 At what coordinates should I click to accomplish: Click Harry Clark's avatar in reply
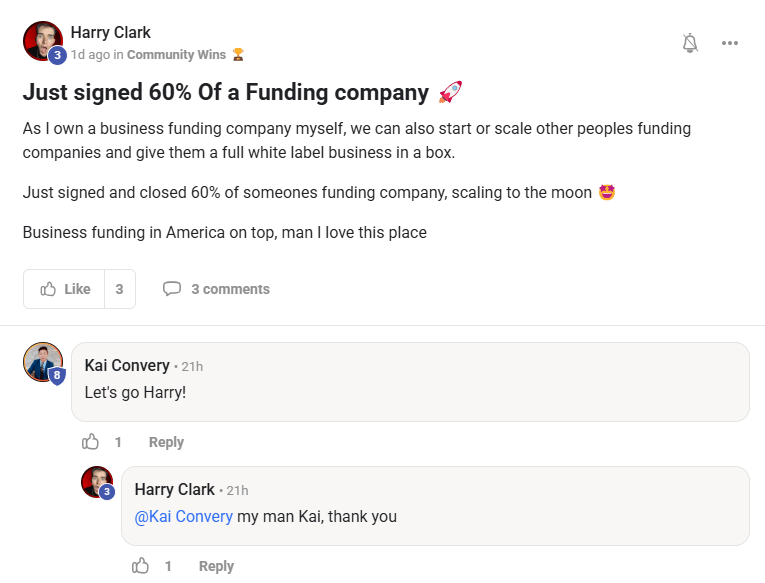coord(96,481)
